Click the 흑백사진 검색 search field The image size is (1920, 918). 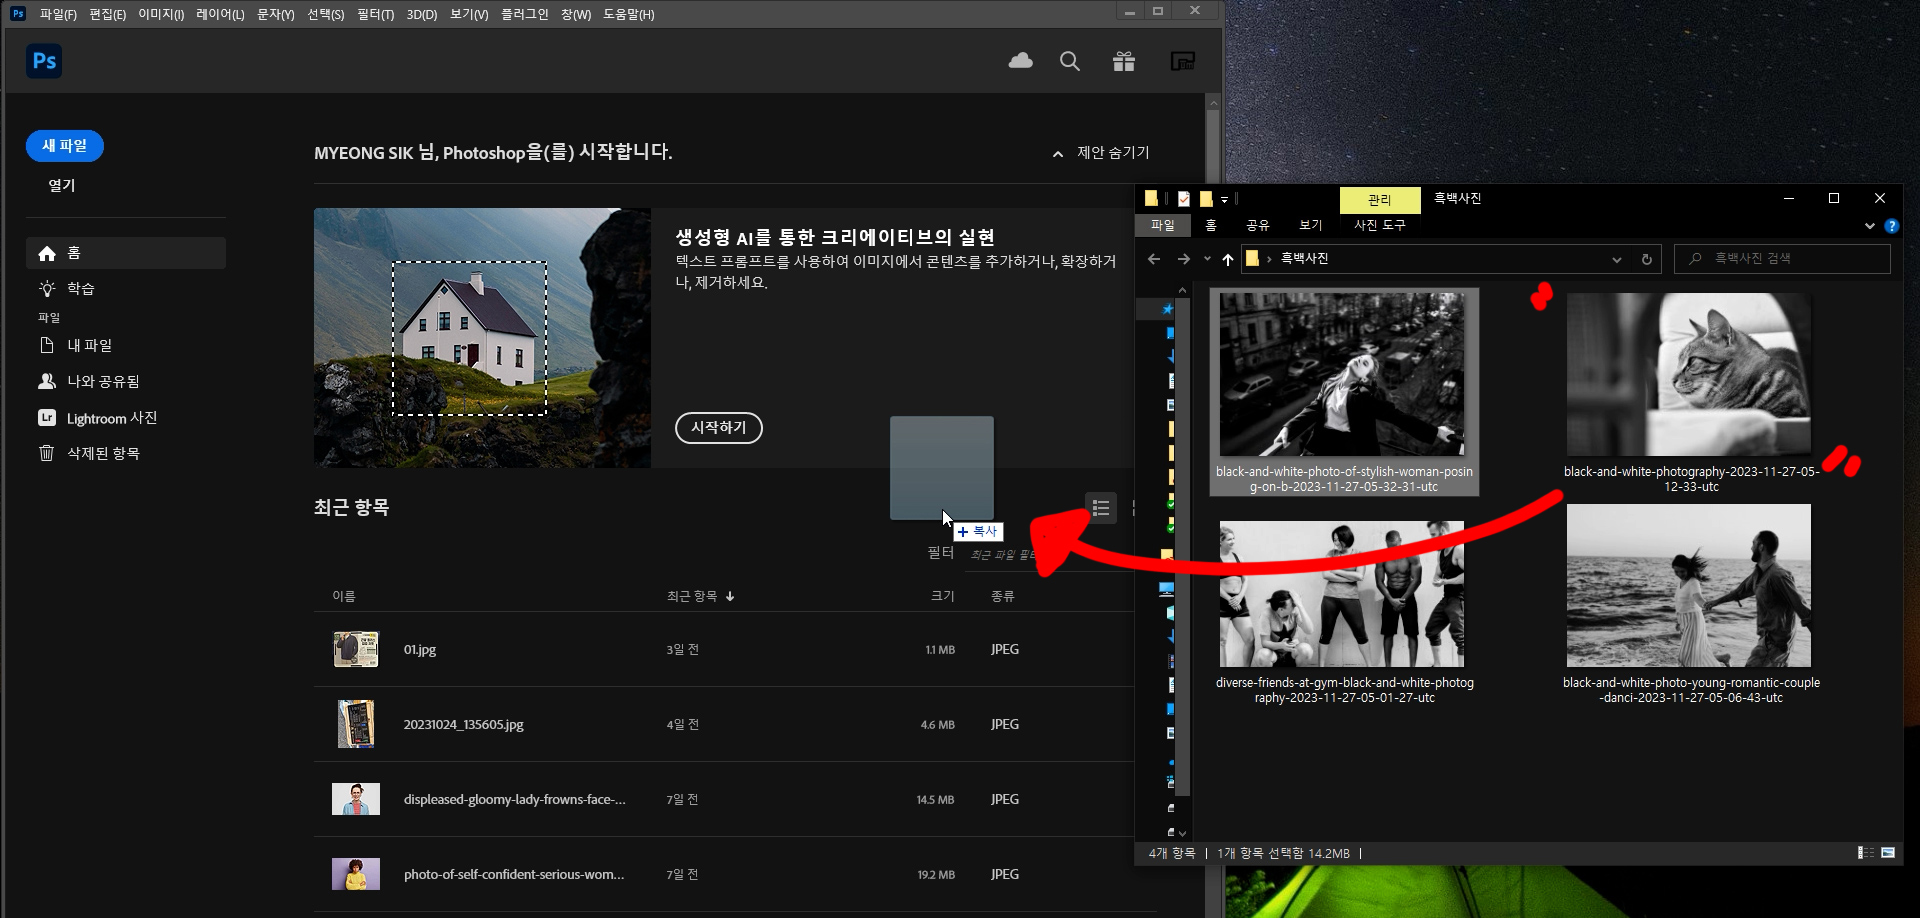(x=1783, y=259)
